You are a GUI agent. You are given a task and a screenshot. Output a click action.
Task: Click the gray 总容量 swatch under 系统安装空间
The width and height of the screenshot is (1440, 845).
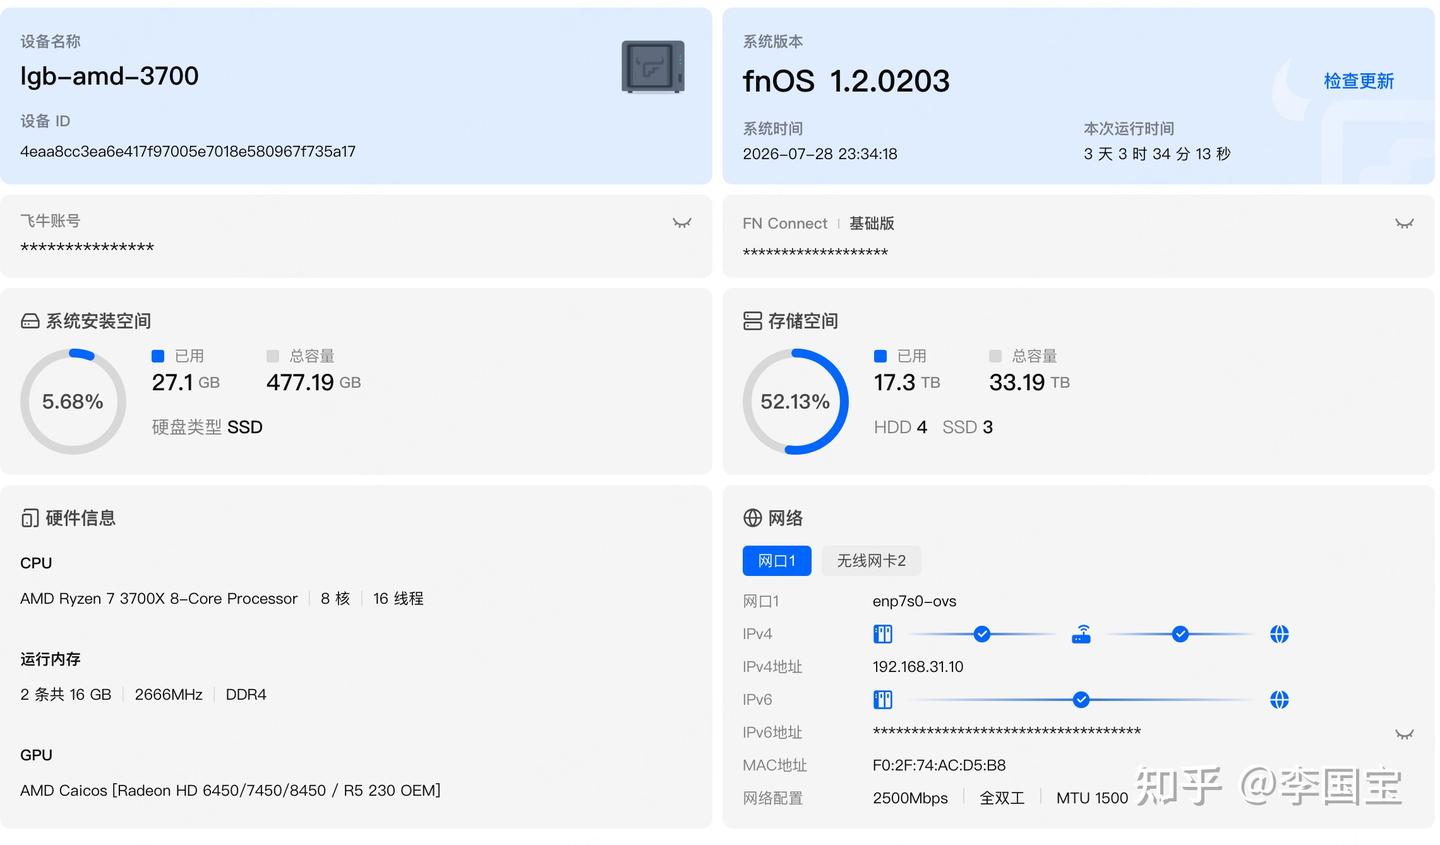click(x=273, y=356)
